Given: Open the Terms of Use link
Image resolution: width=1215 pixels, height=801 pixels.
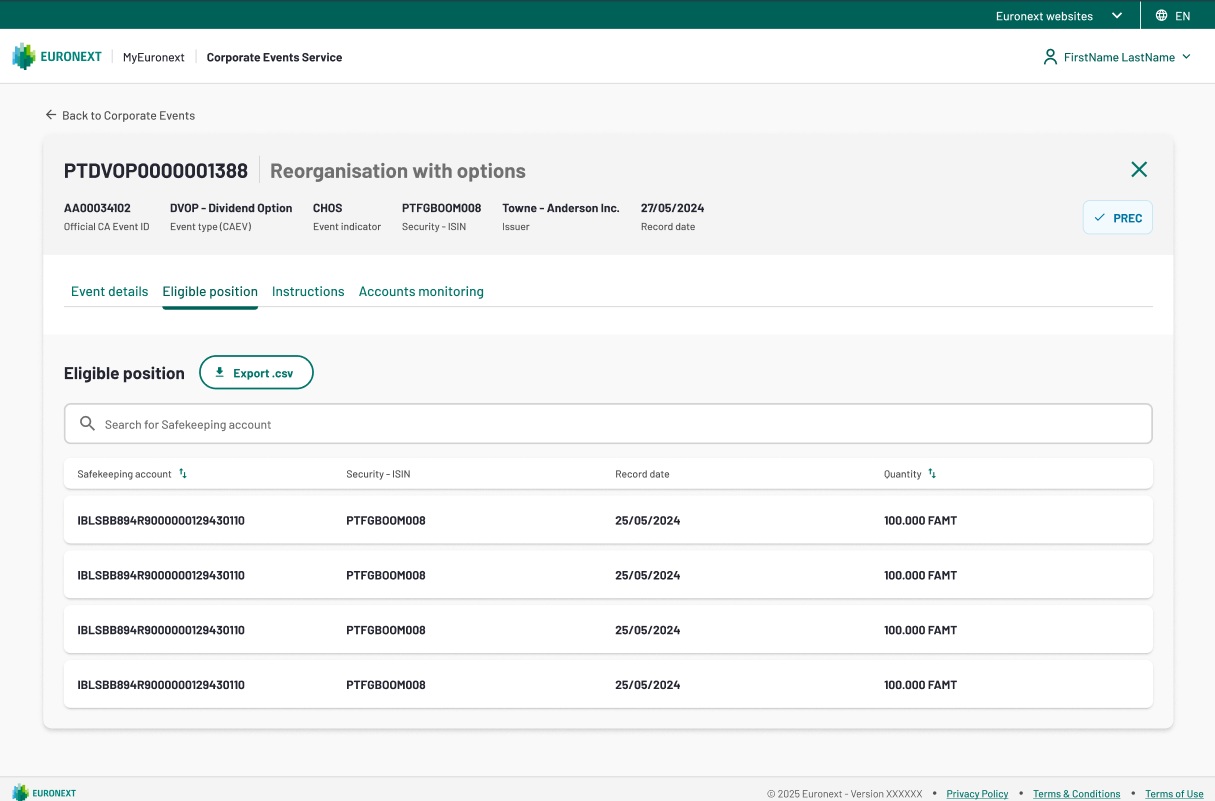Looking at the screenshot, I should (x=1174, y=794).
